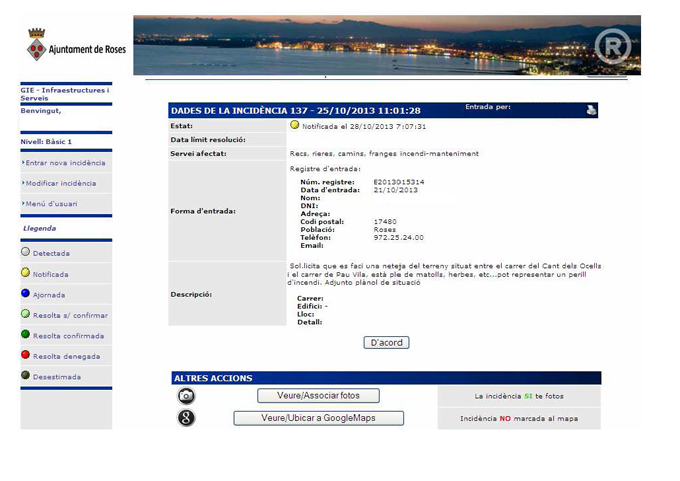Screen dimensions: 680x481
Task: Go to Menú d'usuari
Action: [x=51, y=204]
